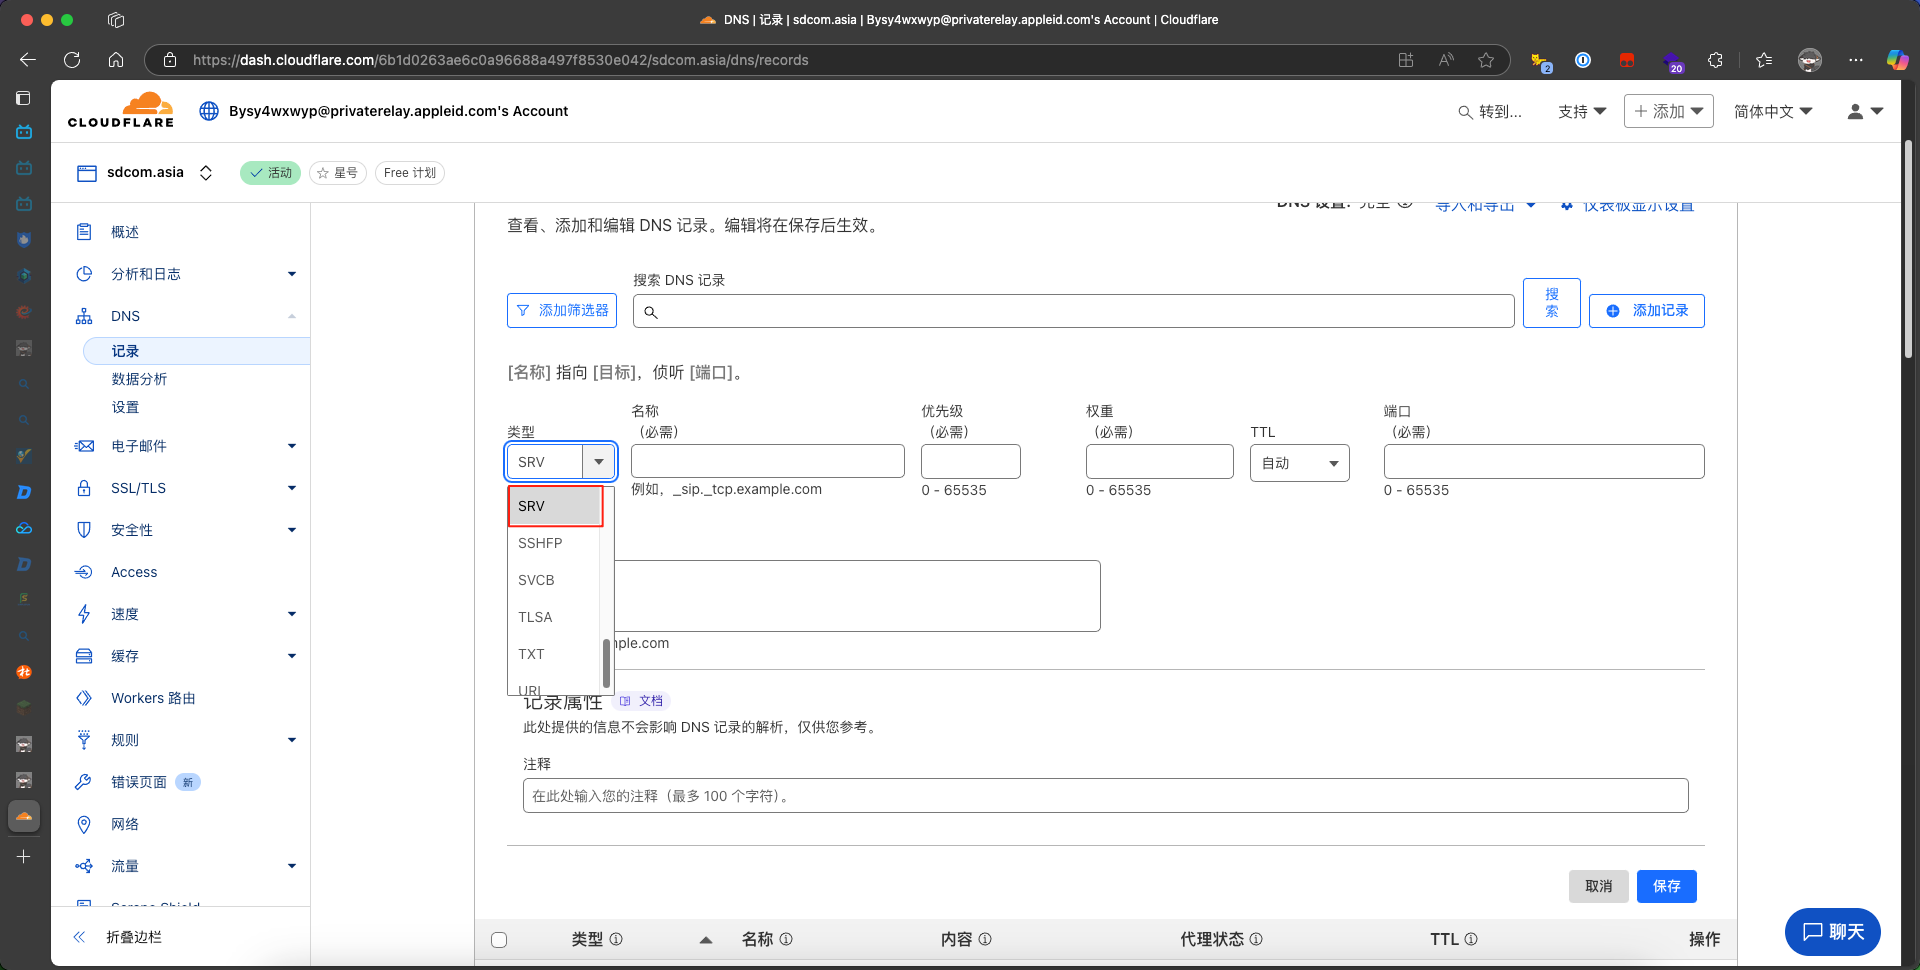The width and height of the screenshot is (1920, 970).
Task: Collapse the DNS sidebar section
Action: pos(292,316)
